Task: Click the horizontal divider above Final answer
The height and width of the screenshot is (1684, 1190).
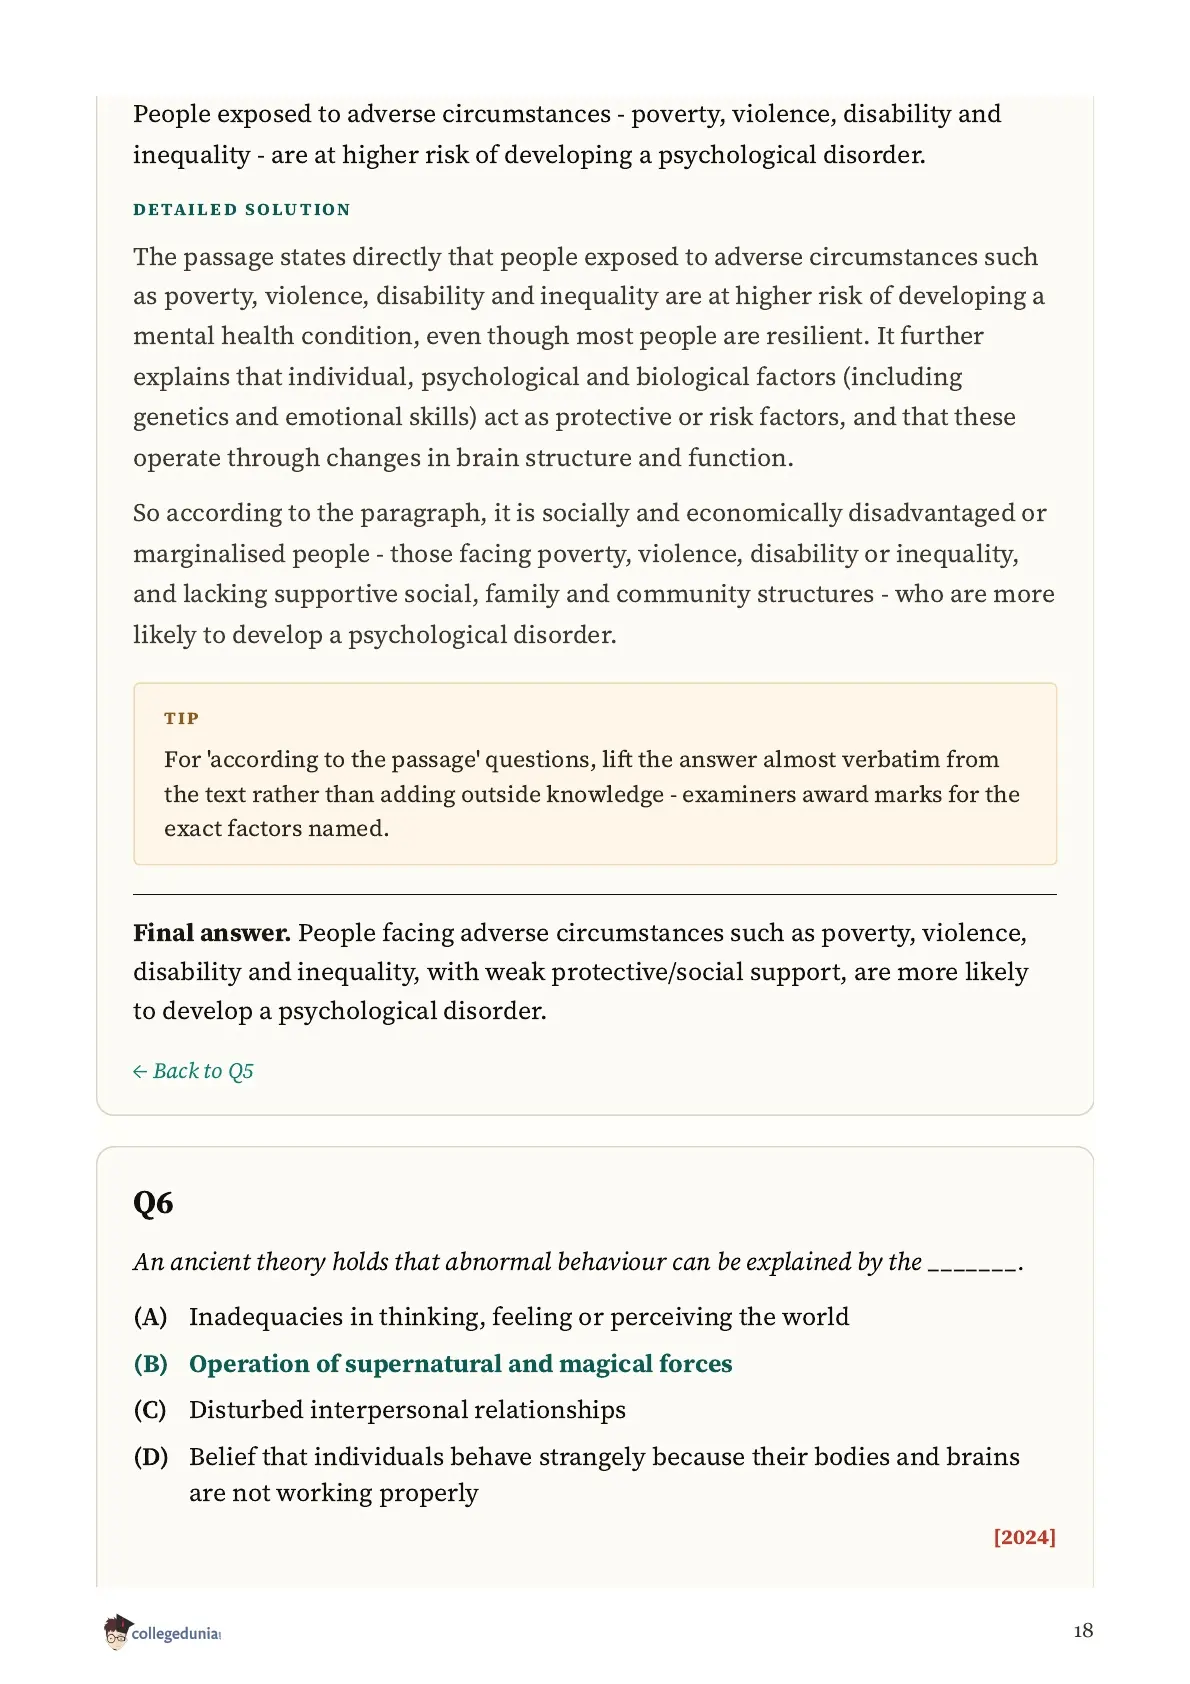Action: point(595,894)
